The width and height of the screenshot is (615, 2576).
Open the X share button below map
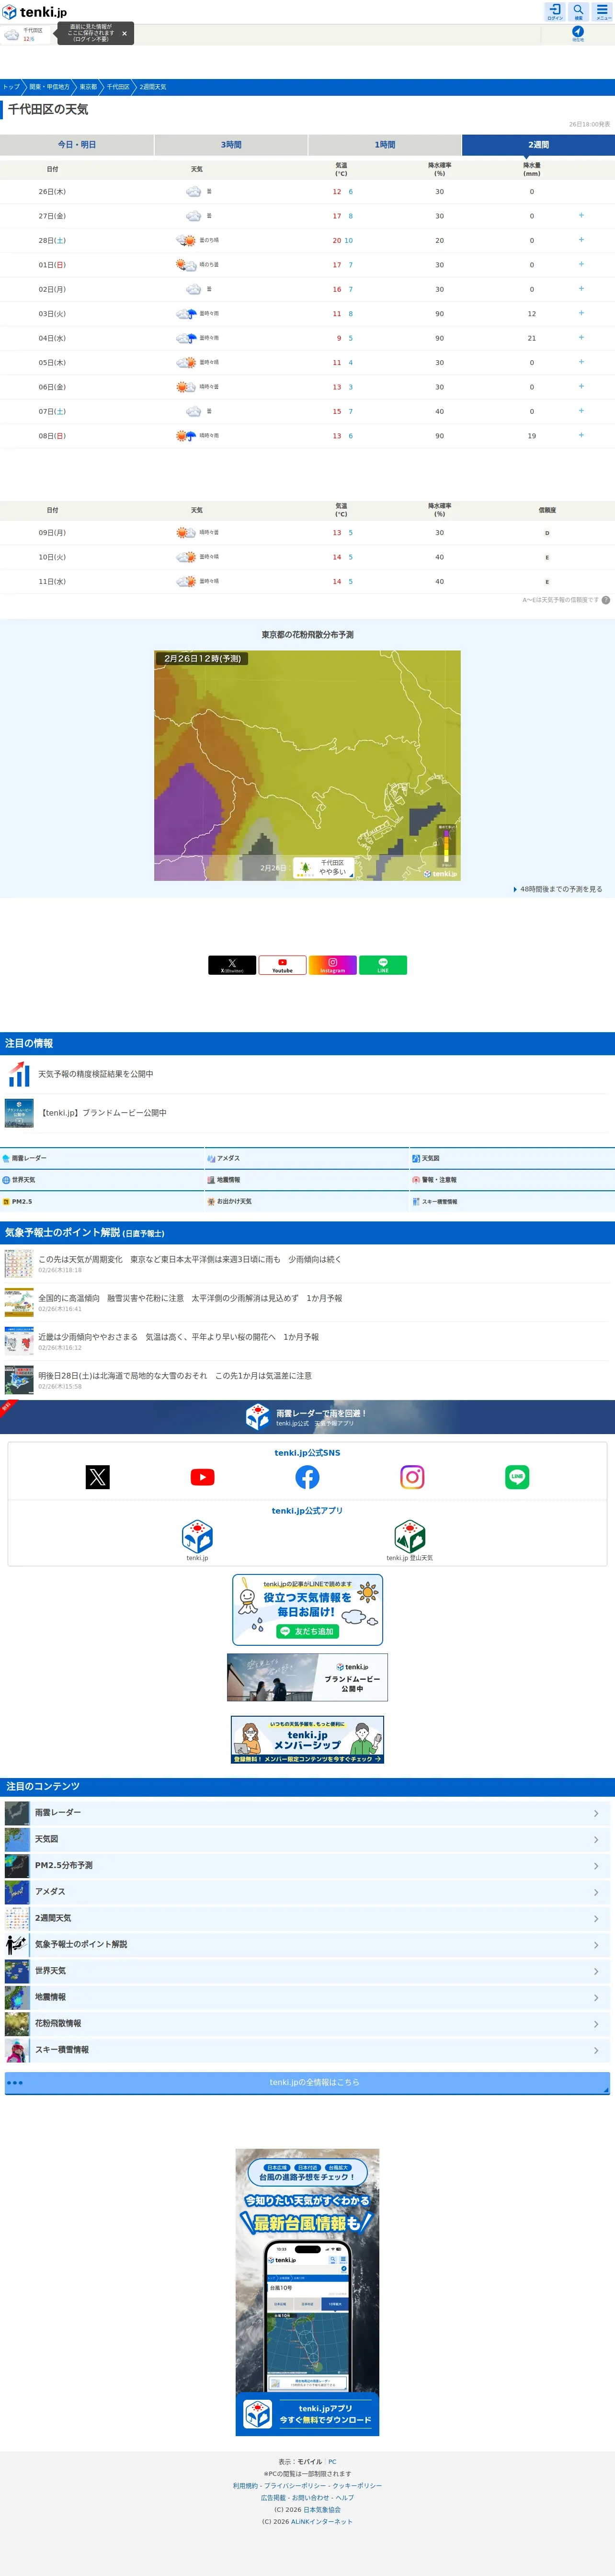(x=232, y=965)
